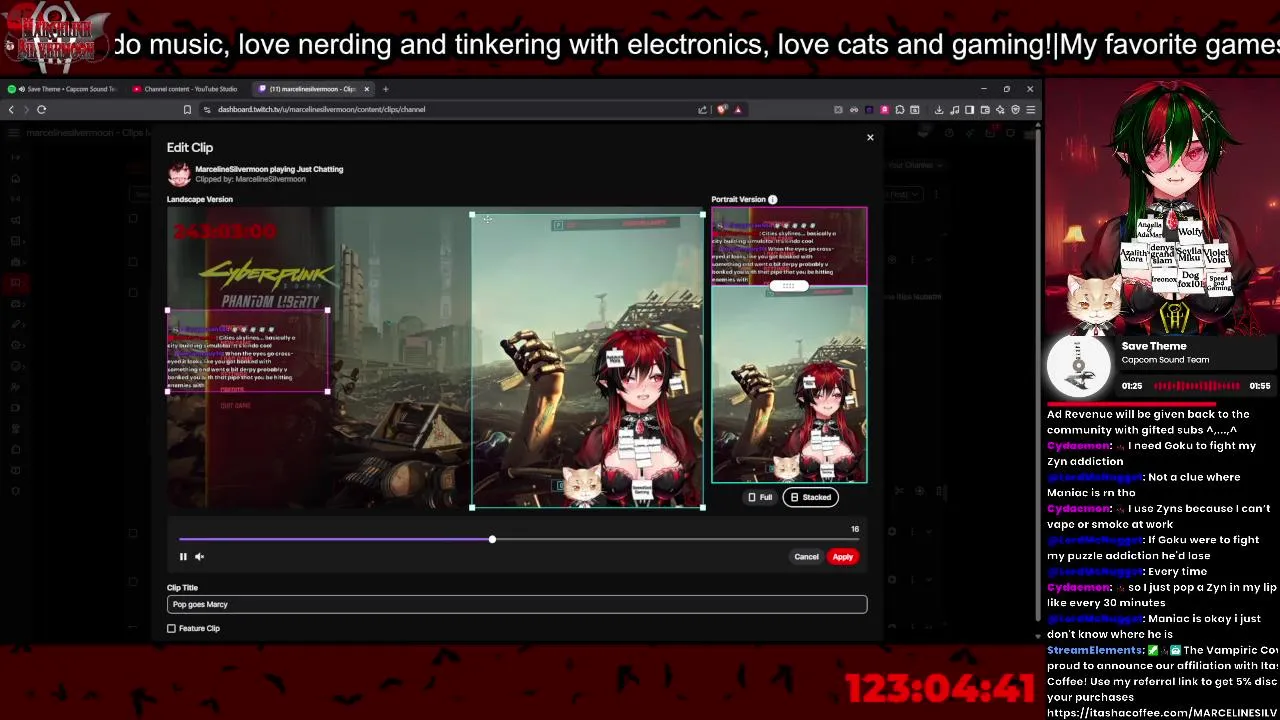Click top-right handle of chat overlay box
This screenshot has height=720, width=1280.
327,311
